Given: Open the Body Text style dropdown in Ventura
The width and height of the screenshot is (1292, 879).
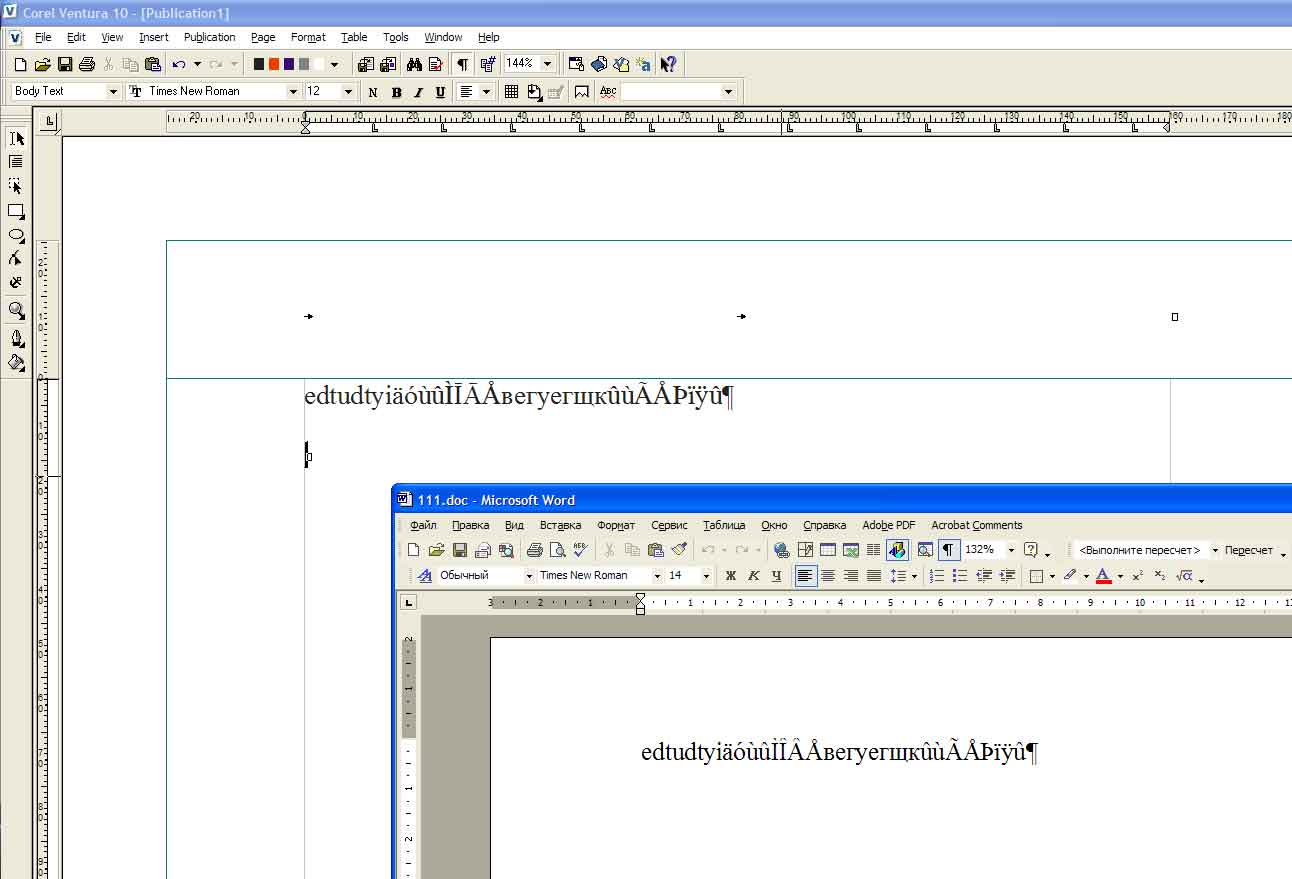Looking at the screenshot, I should pos(113,92).
